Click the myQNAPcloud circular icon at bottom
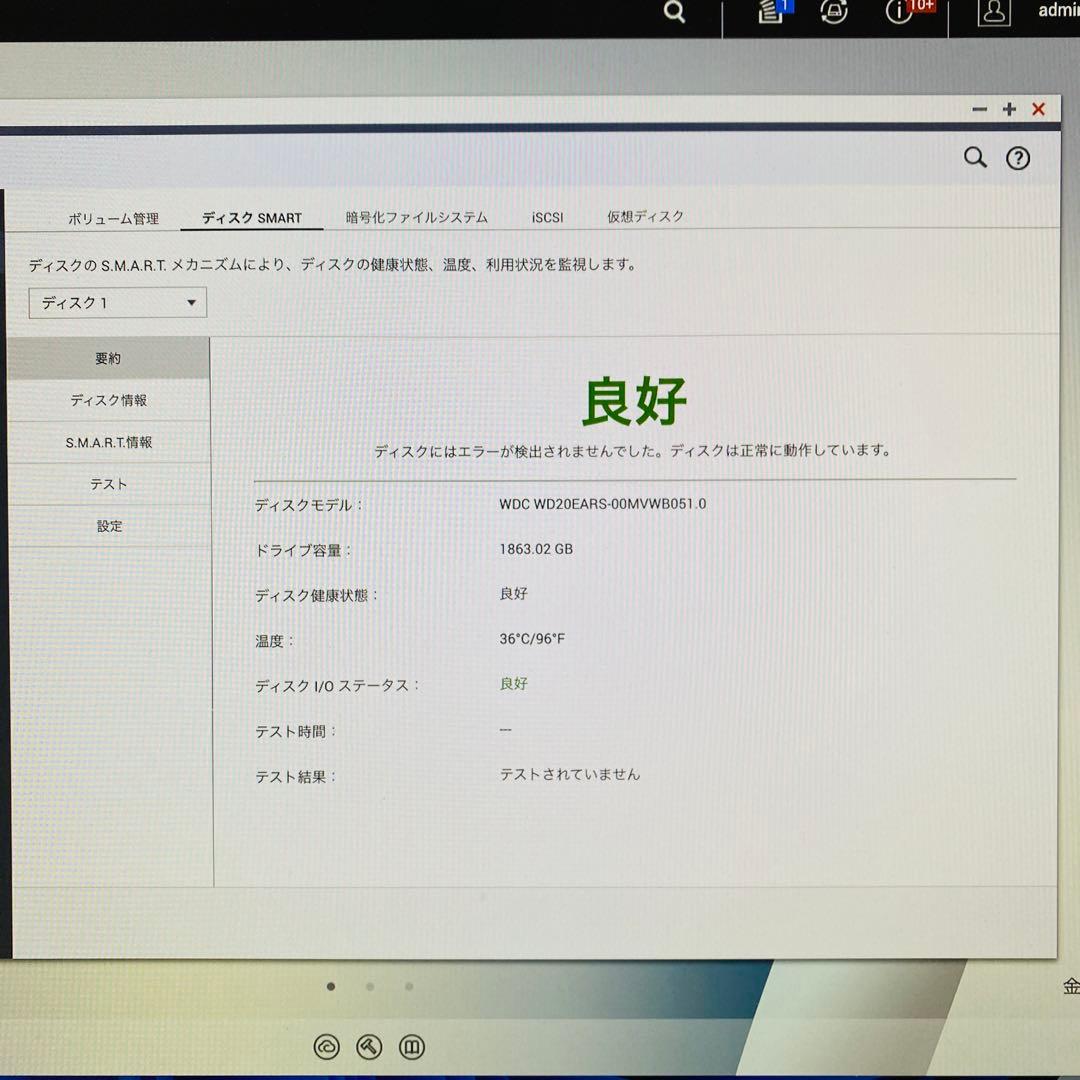Screen dimensions: 1080x1080 (x=326, y=1047)
